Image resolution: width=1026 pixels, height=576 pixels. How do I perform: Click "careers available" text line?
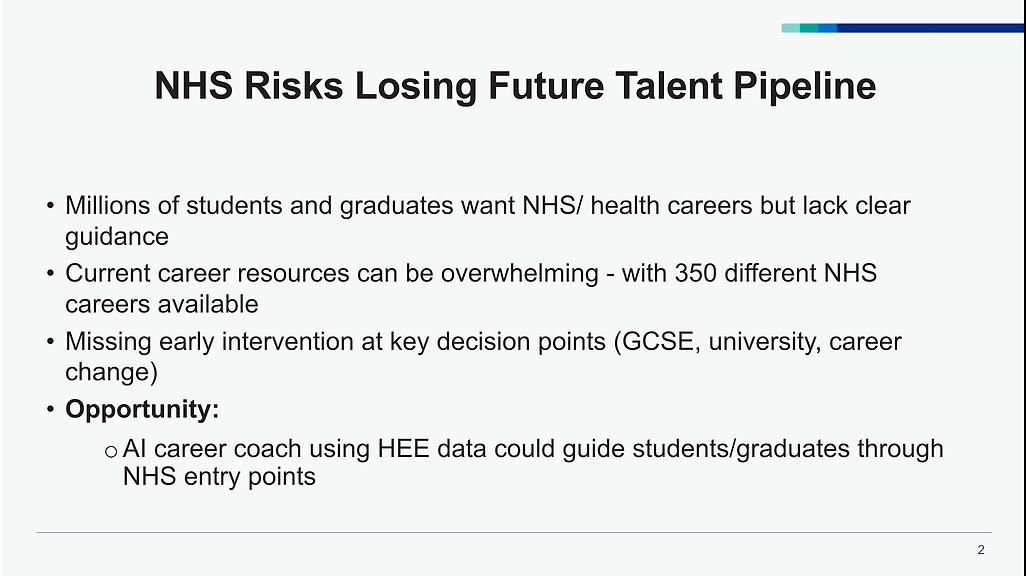click(162, 304)
